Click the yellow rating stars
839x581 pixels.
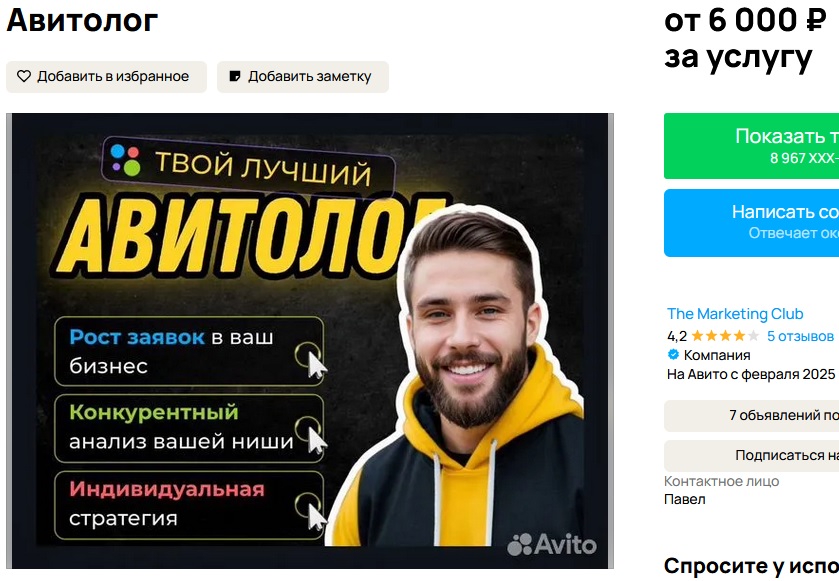coord(725,336)
